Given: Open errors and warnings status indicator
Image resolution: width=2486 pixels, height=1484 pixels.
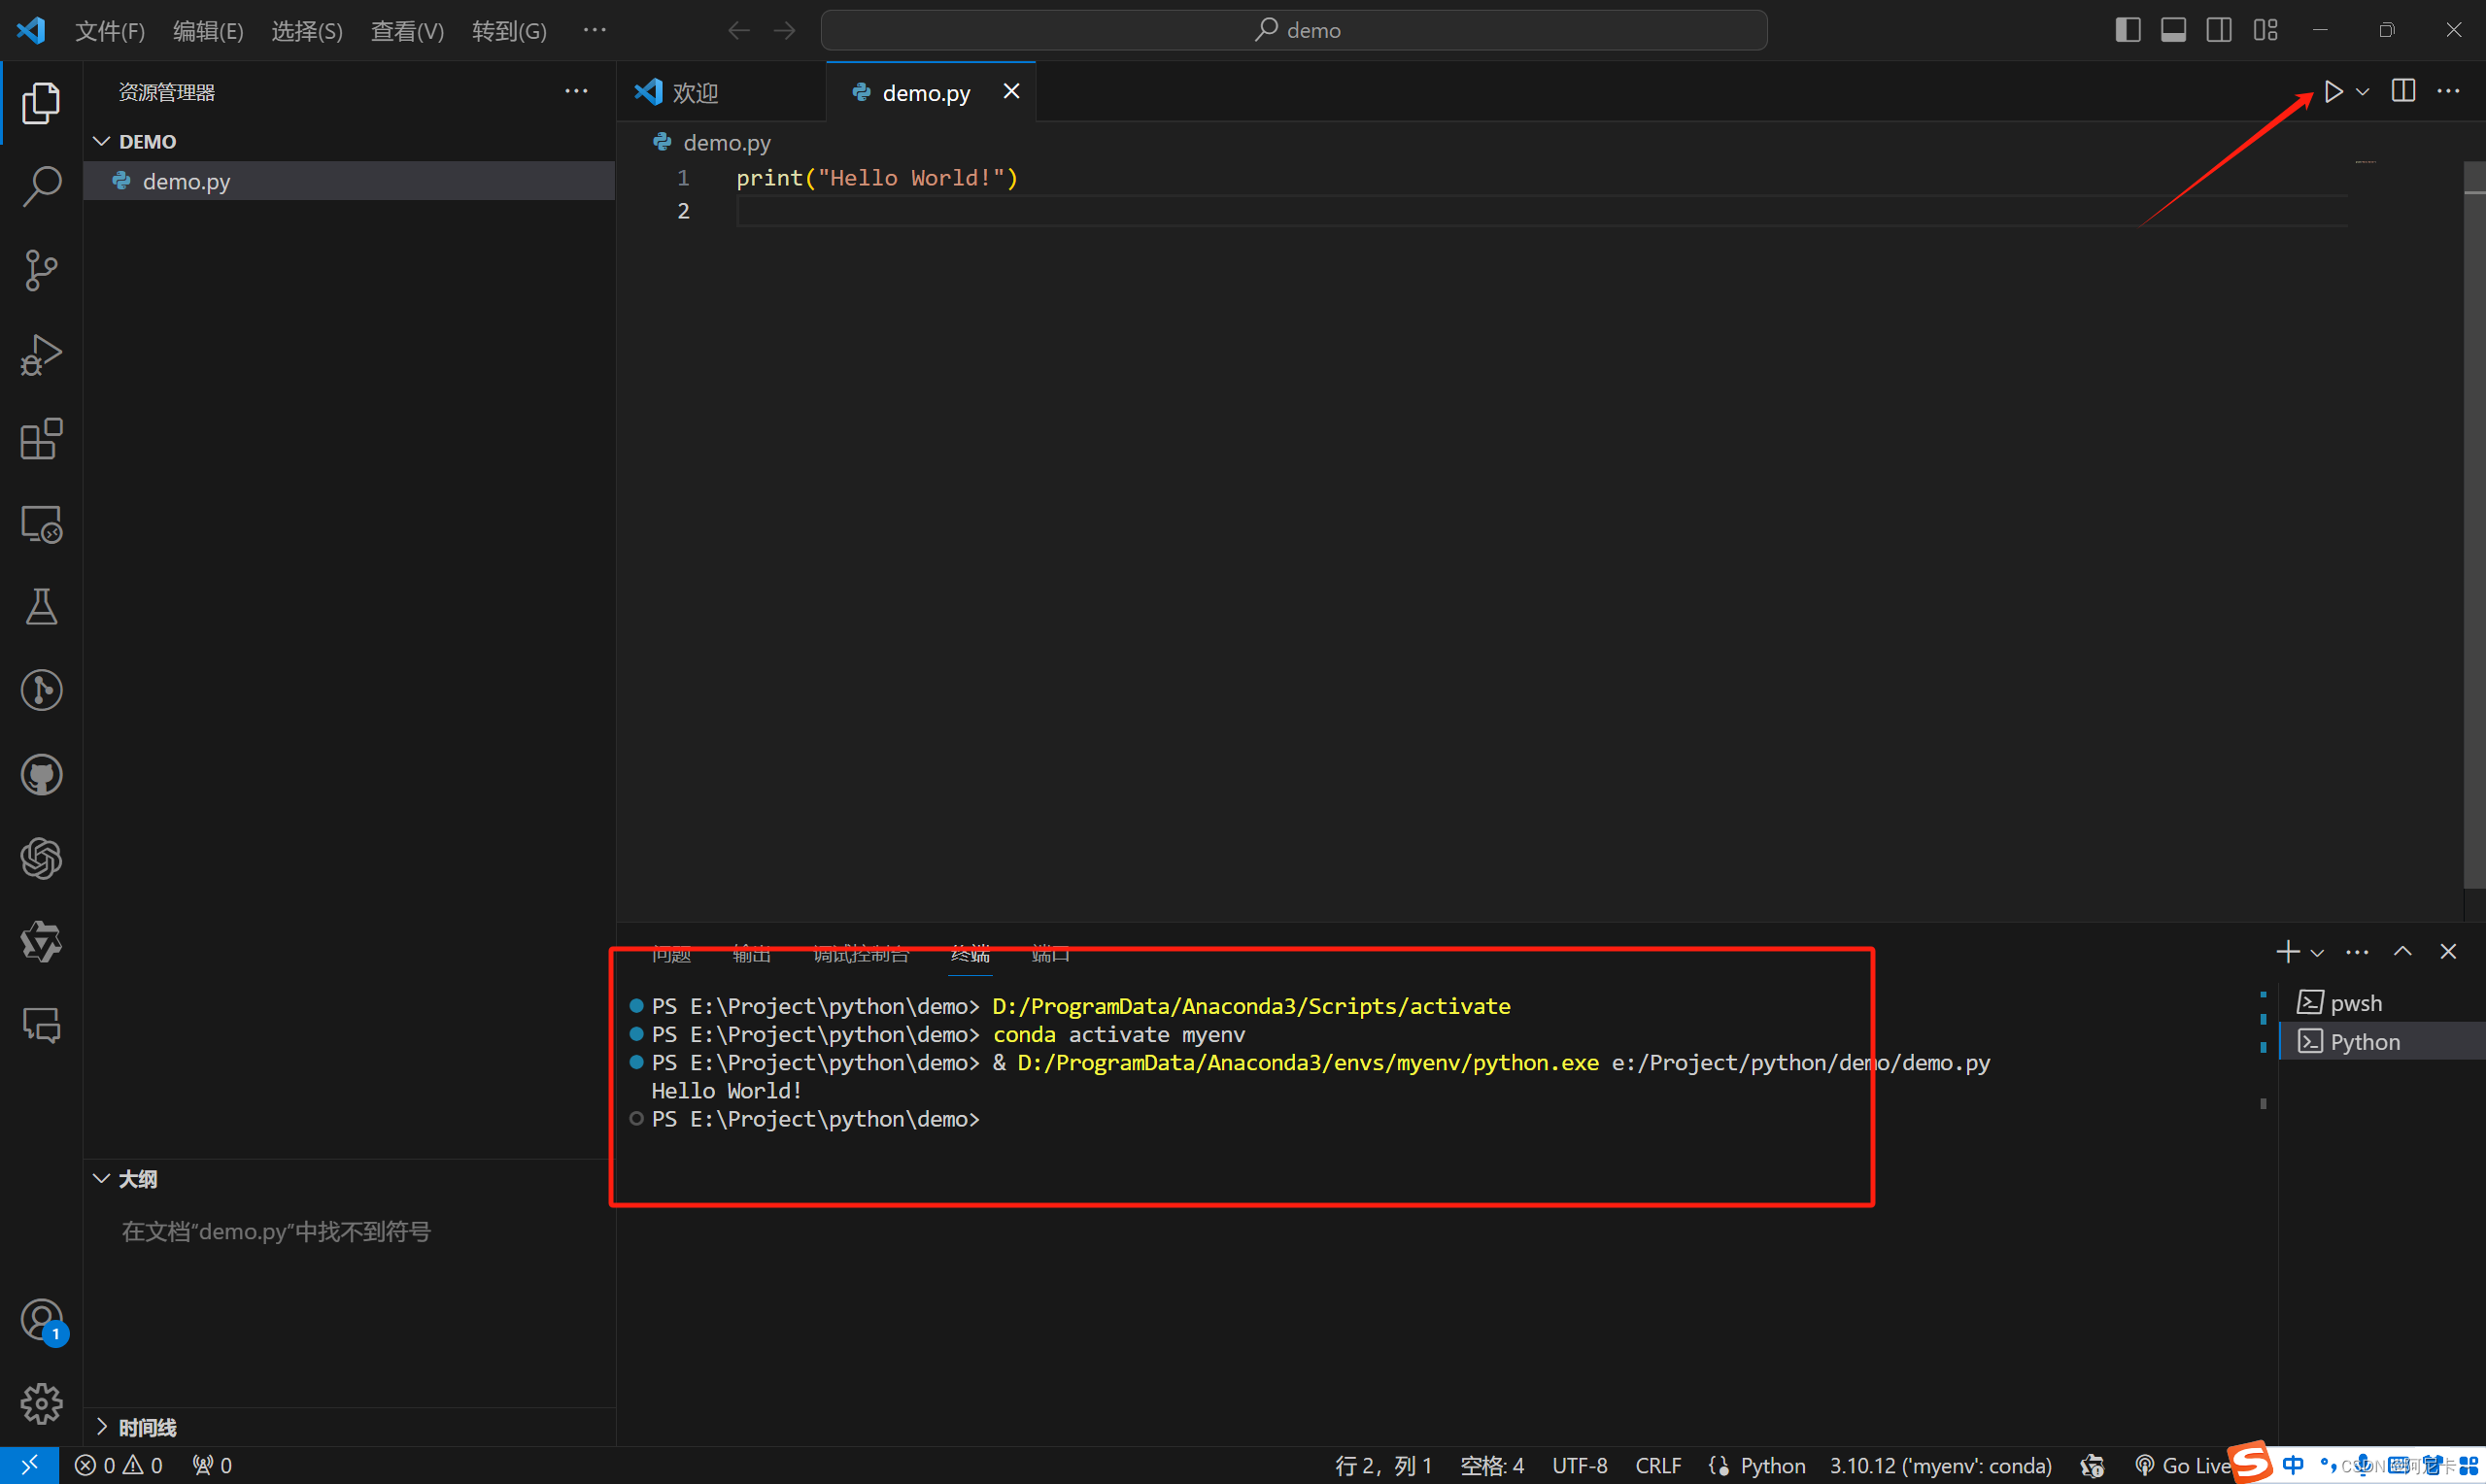Looking at the screenshot, I should 118,1466.
